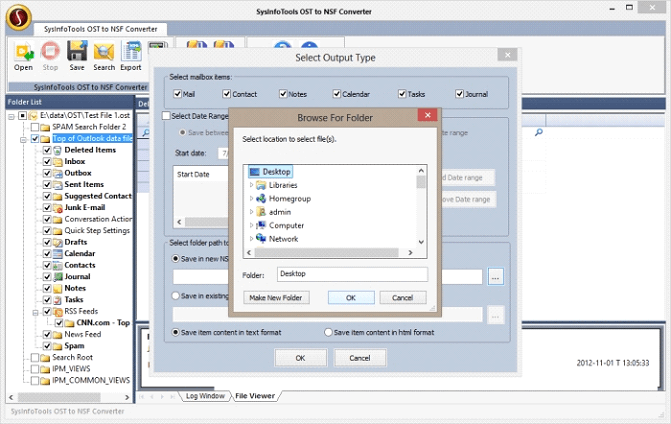Expand the Homegroup node
Screen dimensions: 671x424
251,199
